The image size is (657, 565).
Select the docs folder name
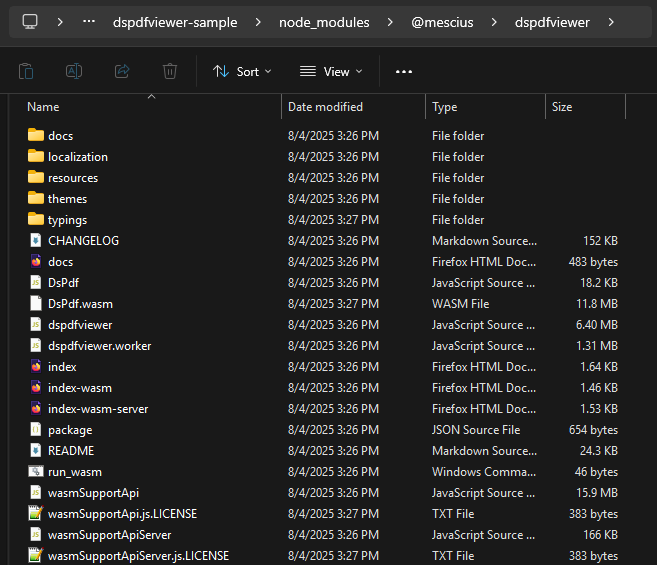tap(60, 136)
